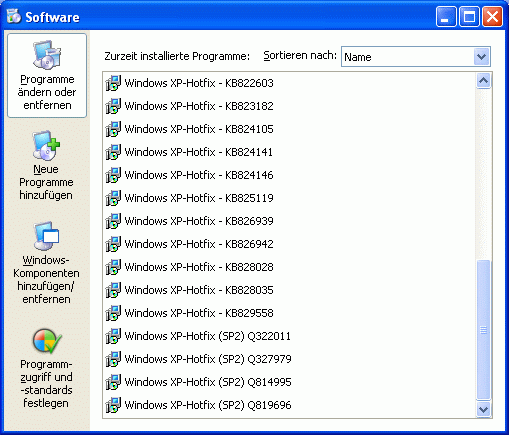Click installer icon beside KB824105
Image resolution: width=509 pixels, height=435 pixels.
[x=113, y=129]
